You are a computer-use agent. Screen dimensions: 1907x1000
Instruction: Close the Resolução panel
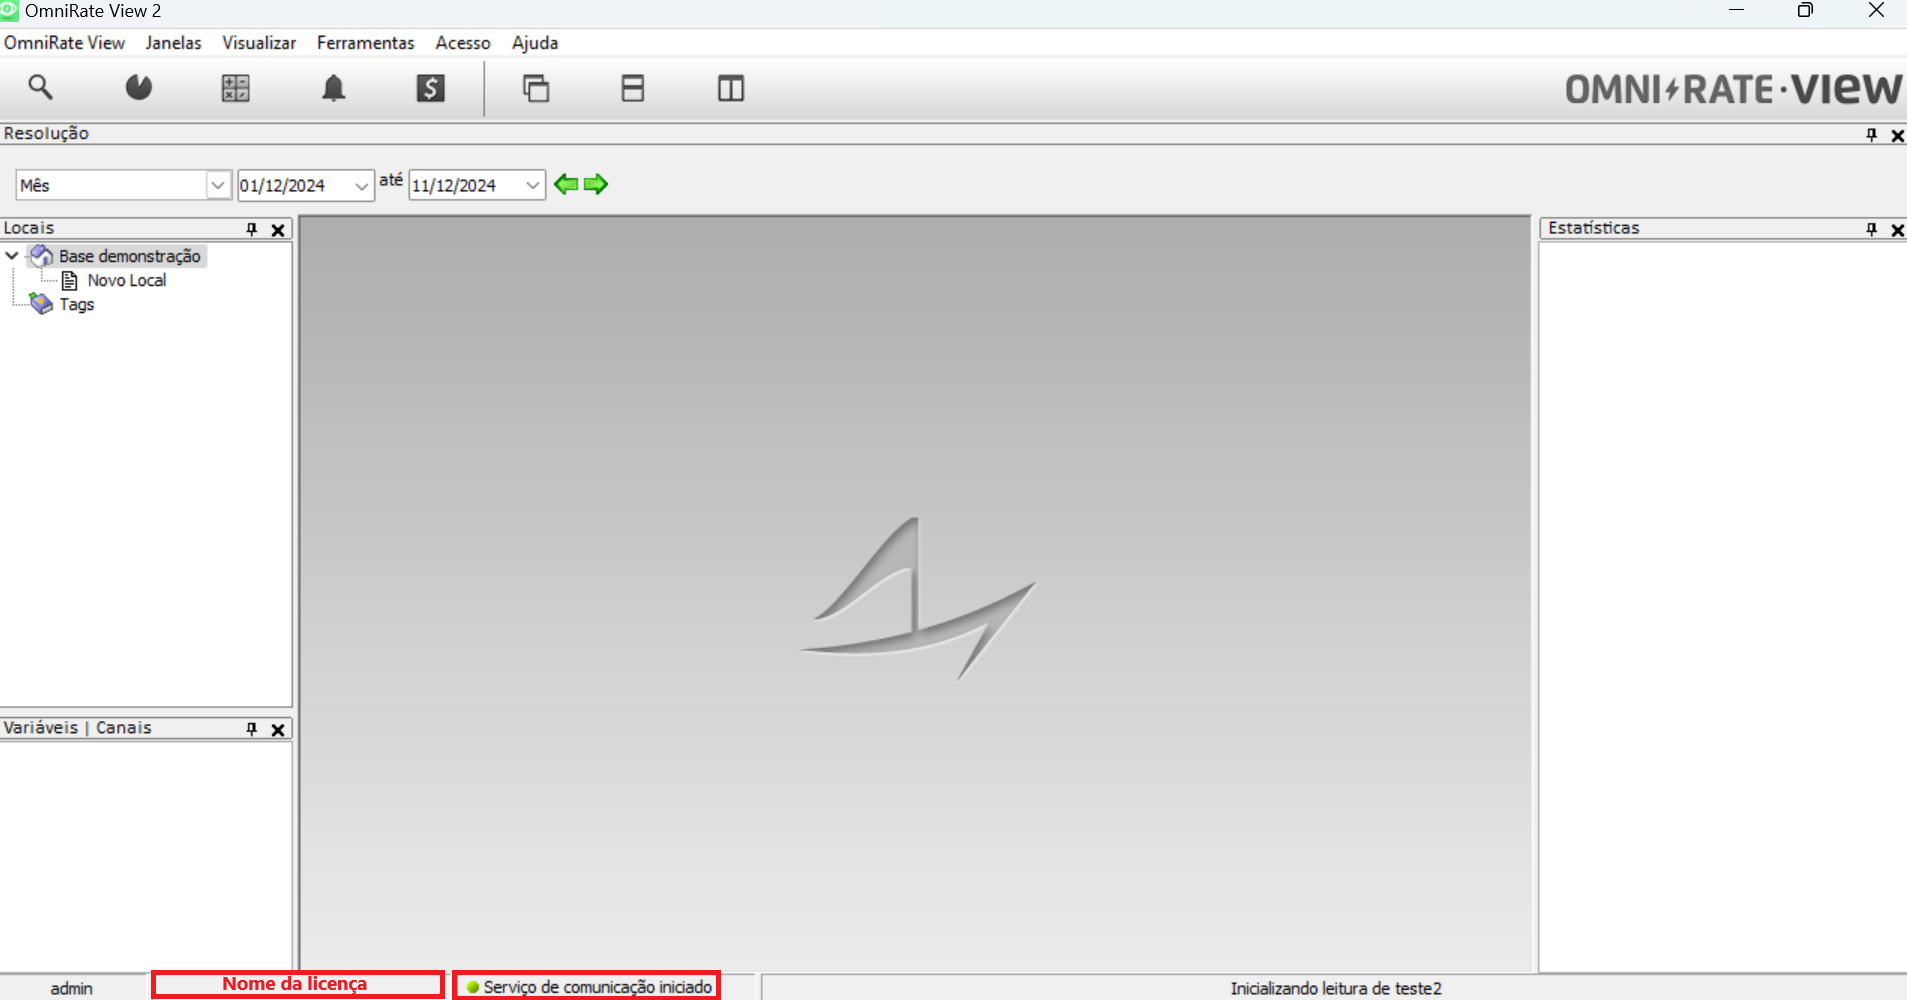pos(1897,135)
